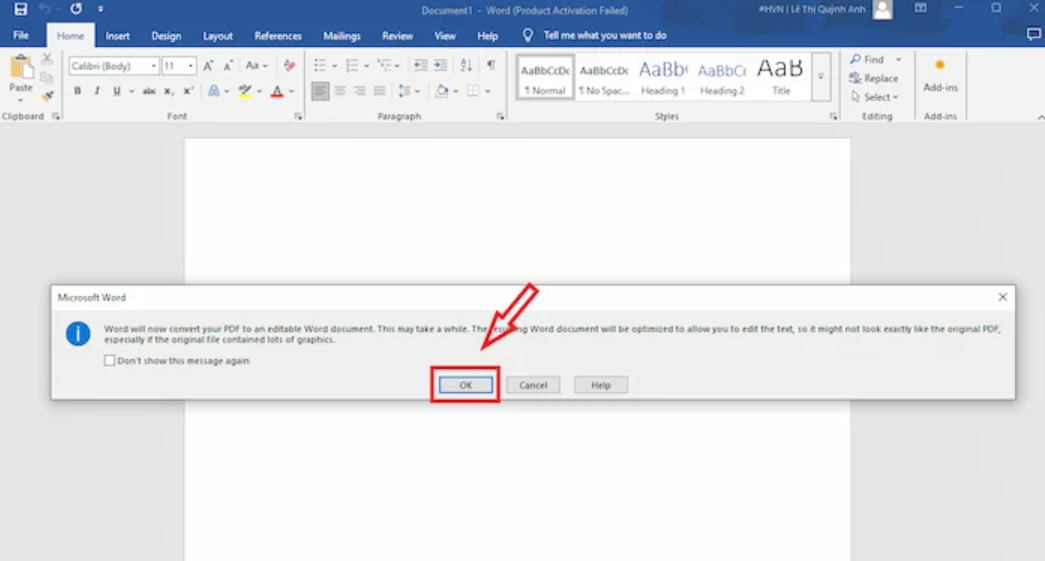Apply yellow text highlight color
Viewport: 1045px width, 561px height.
245,91
